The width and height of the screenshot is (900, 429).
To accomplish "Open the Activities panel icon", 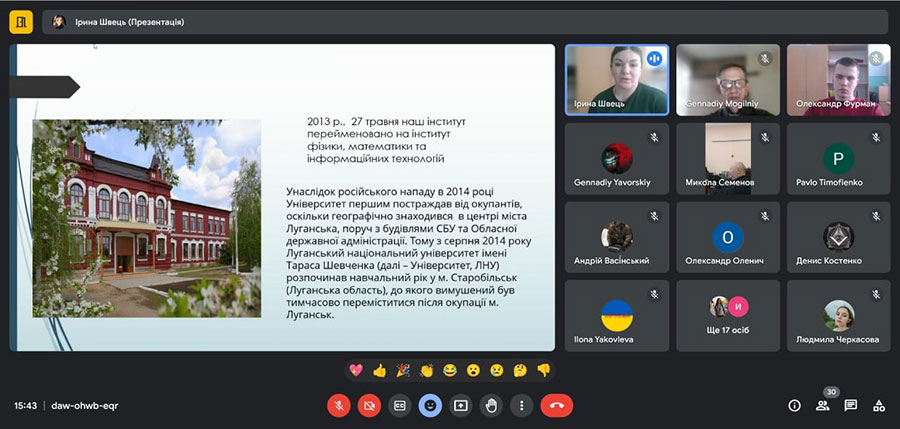I will point(878,405).
